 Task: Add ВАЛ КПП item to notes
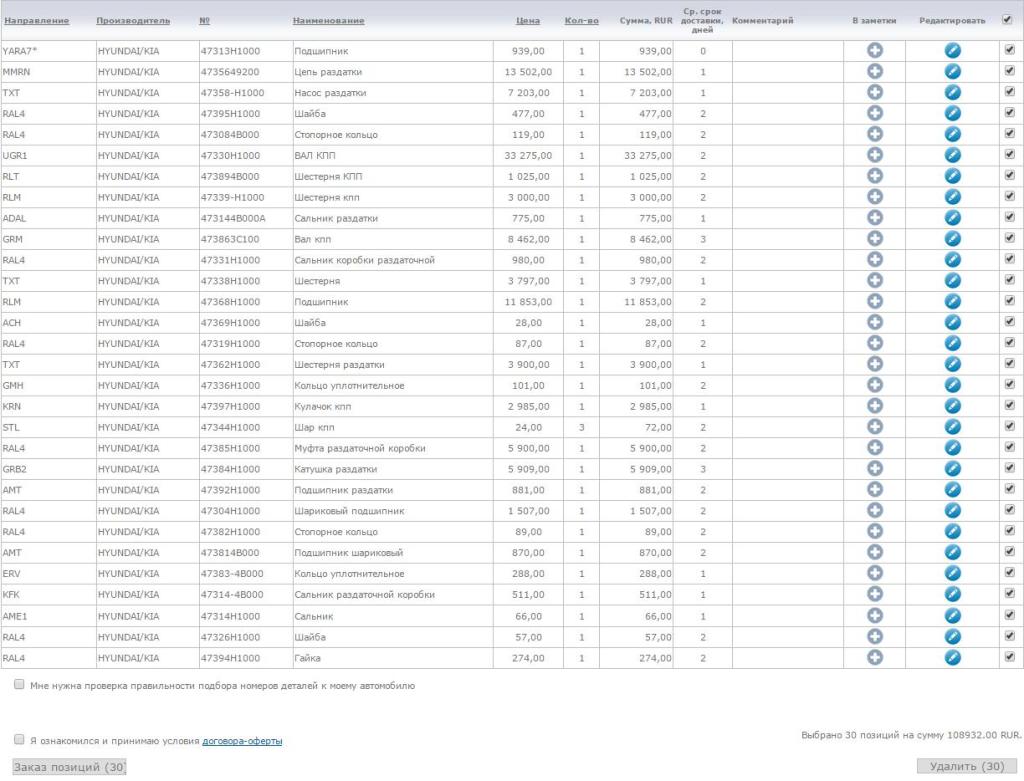(874, 155)
